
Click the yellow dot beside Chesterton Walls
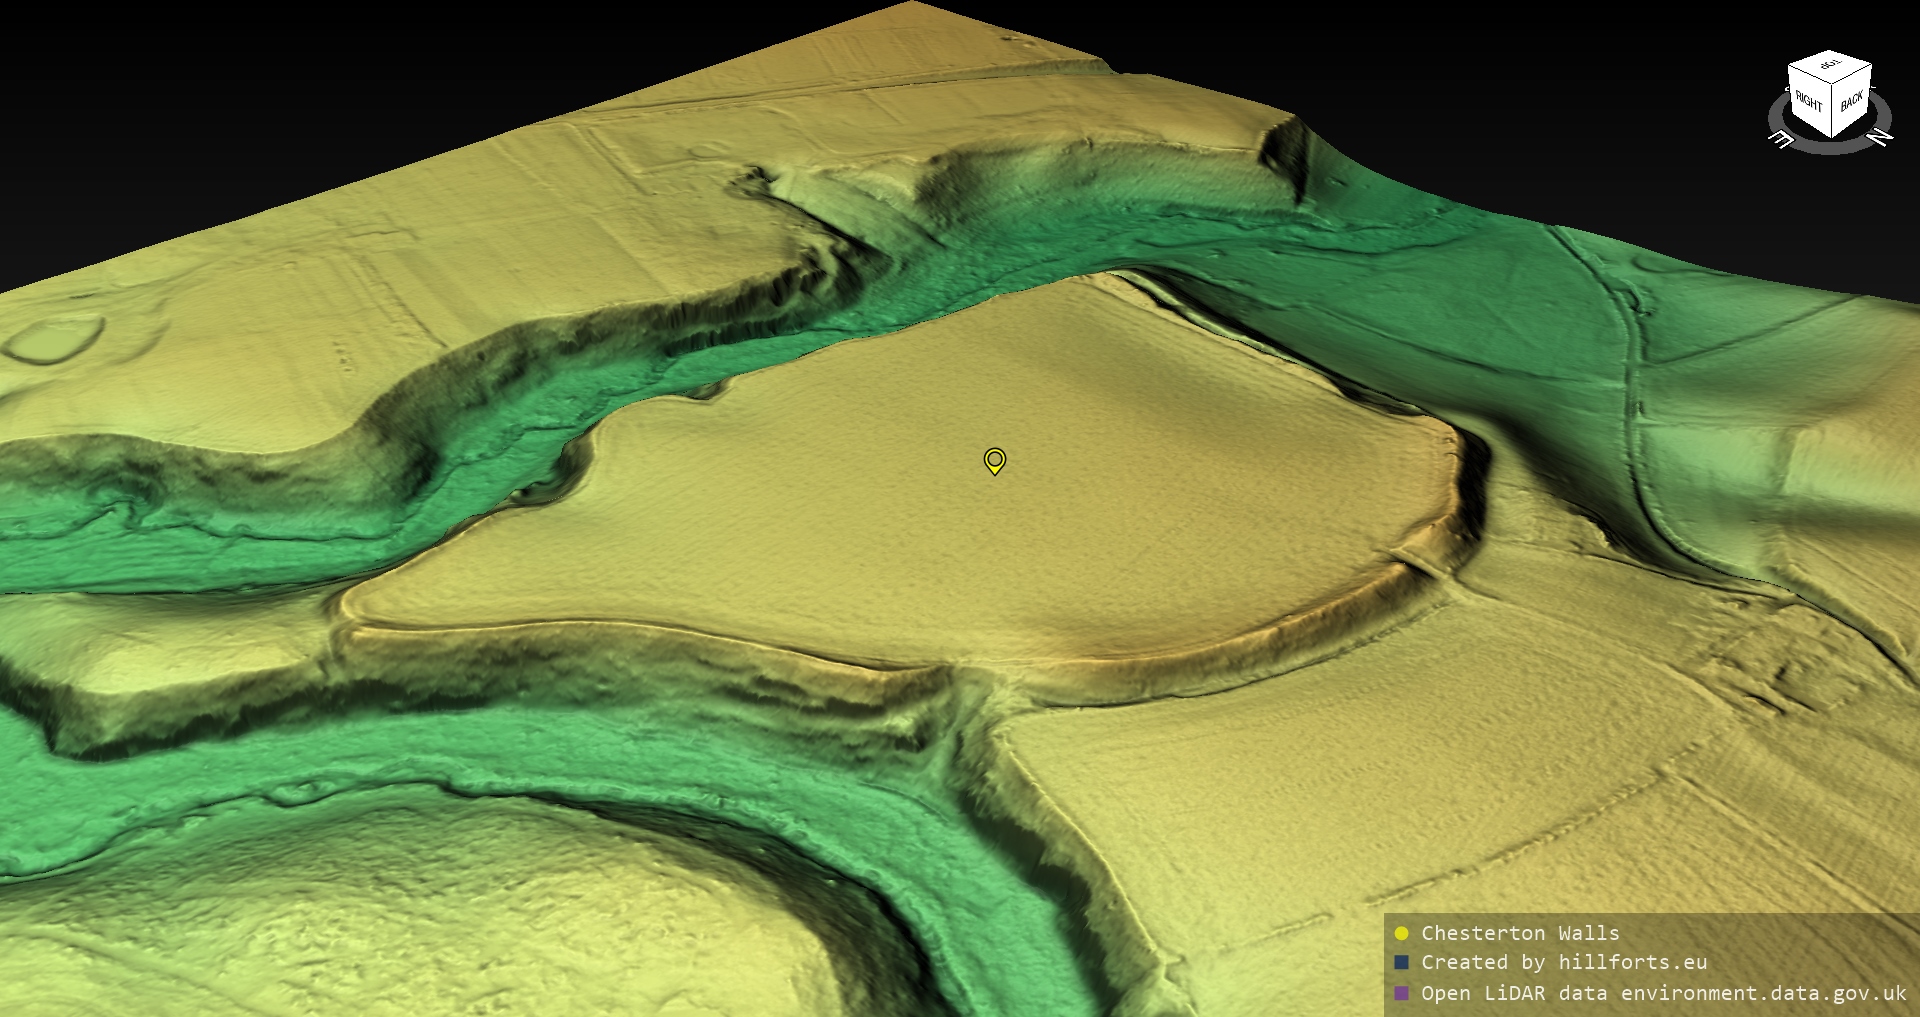(x=1401, y=933)
